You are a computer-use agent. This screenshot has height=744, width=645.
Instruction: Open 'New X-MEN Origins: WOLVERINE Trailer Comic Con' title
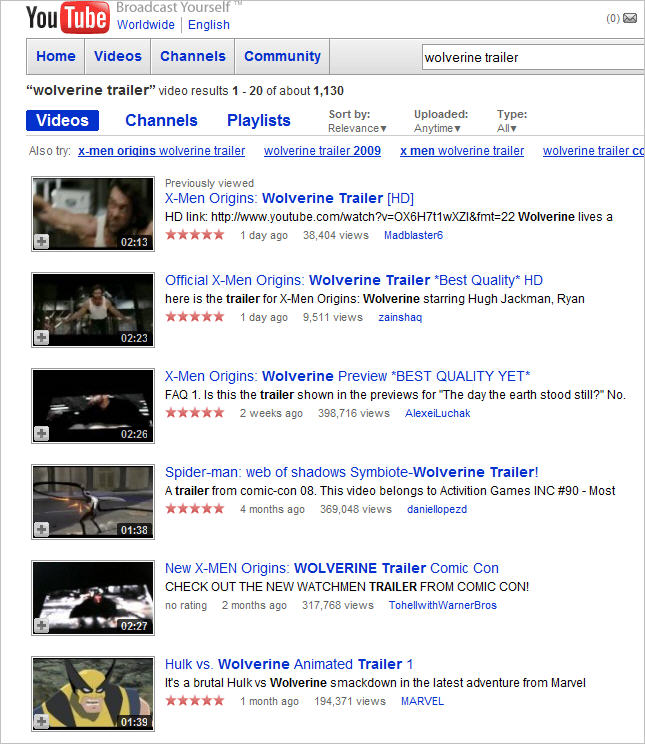[332, 568]
